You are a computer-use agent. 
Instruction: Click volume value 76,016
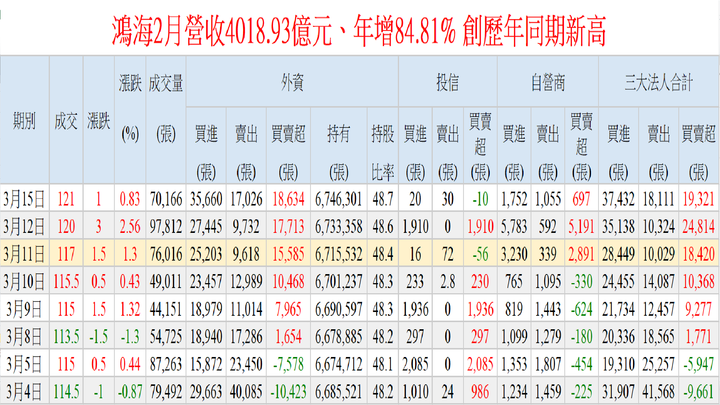[x=166, y=254]
